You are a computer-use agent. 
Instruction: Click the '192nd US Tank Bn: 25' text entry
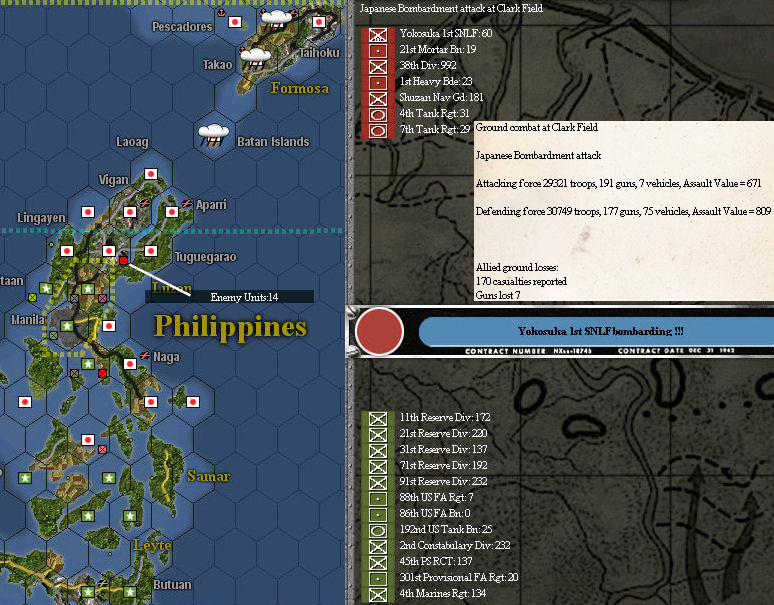pyautogui.click(x=446, y=529)
